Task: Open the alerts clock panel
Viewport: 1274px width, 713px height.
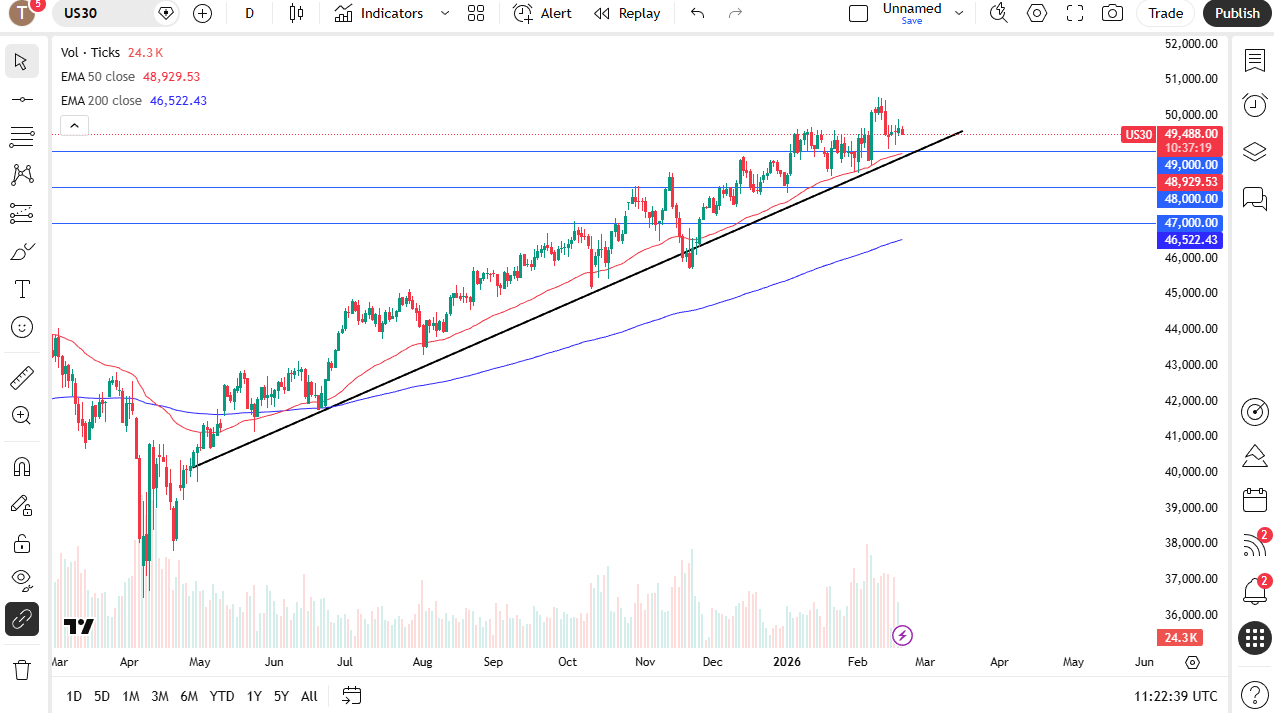Action: pos(1254,105)
